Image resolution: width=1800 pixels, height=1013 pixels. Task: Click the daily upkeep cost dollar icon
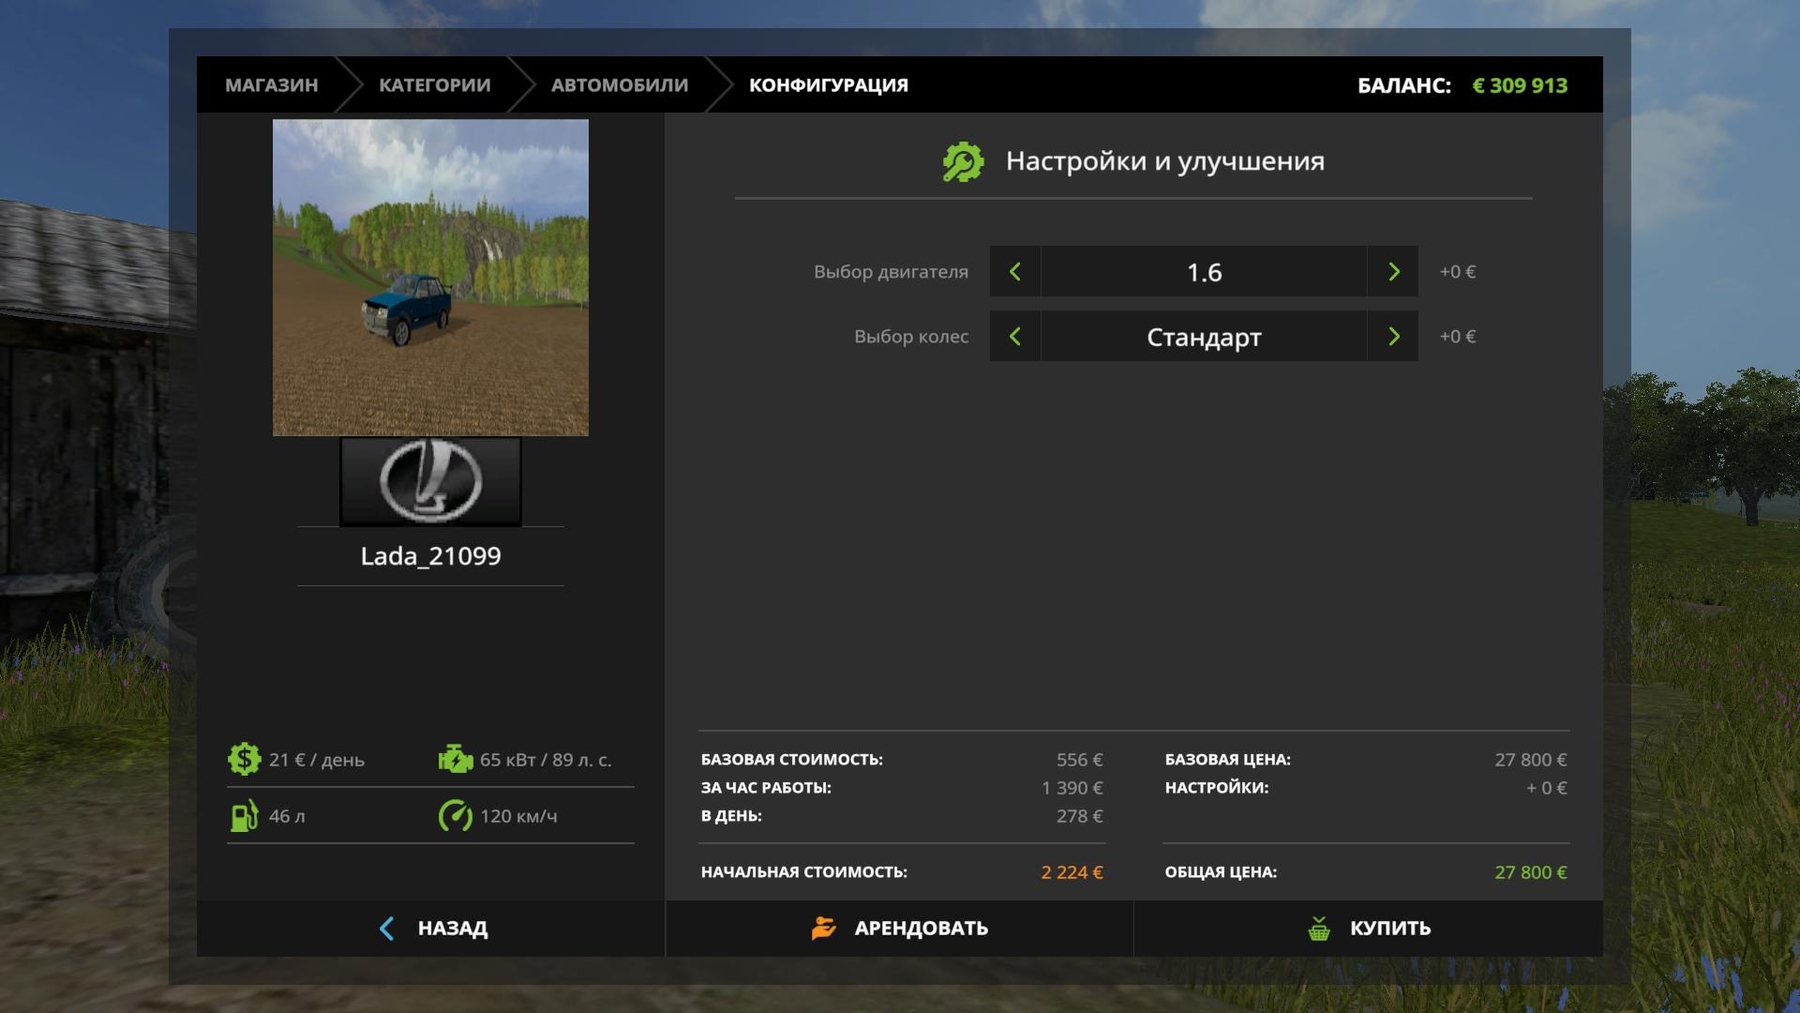pyautogui.click(x=244, y=759)
